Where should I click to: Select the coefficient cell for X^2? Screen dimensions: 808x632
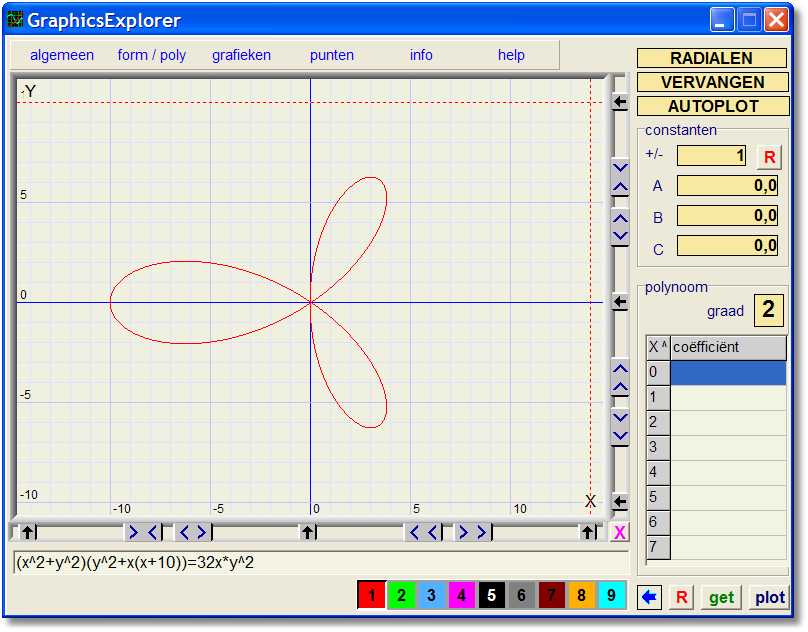(728, 423)
